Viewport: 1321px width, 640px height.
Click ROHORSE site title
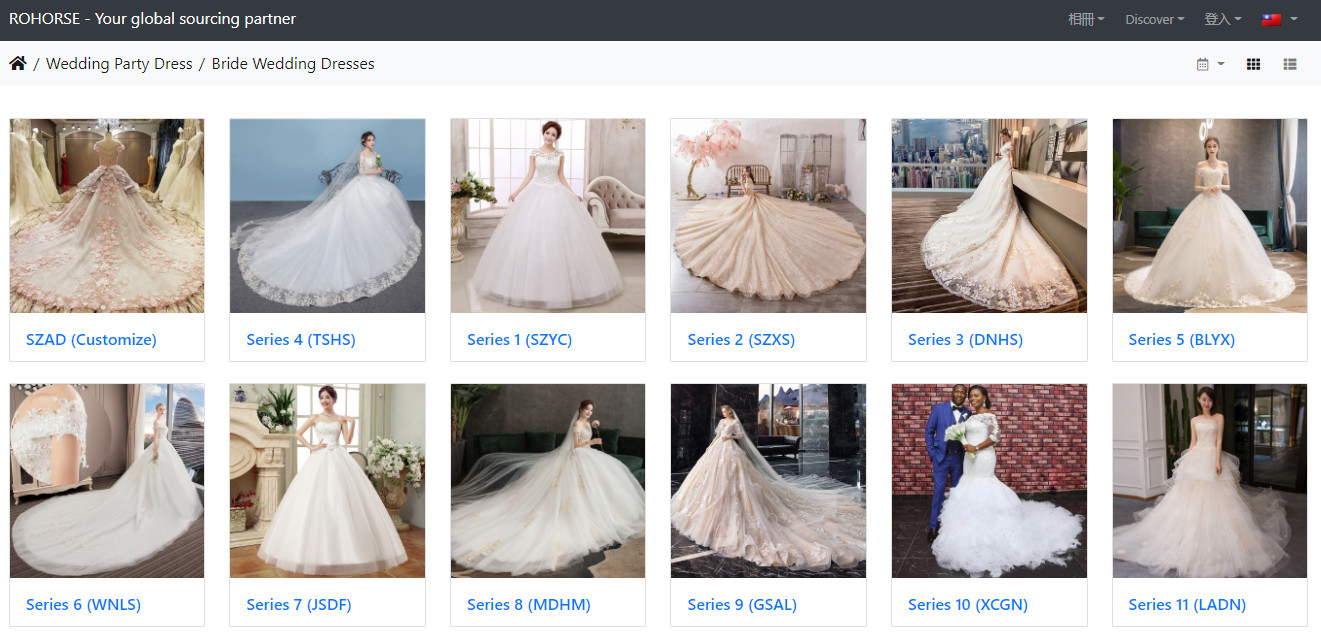click(152, 19)
